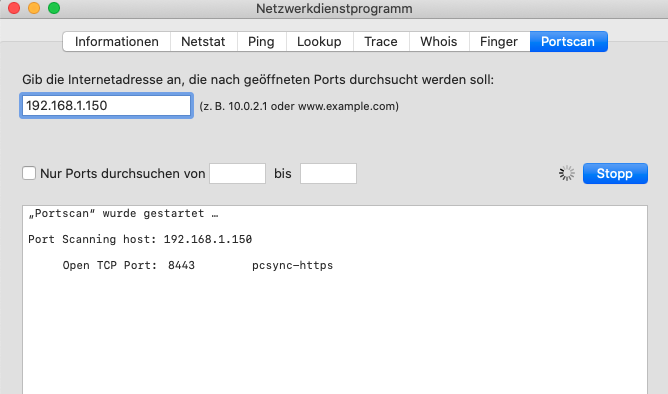Click the Netzwerkdienstprogramm window title bar
The width and height of the screenshot is (668, 394).
click(x=334, y=9)
